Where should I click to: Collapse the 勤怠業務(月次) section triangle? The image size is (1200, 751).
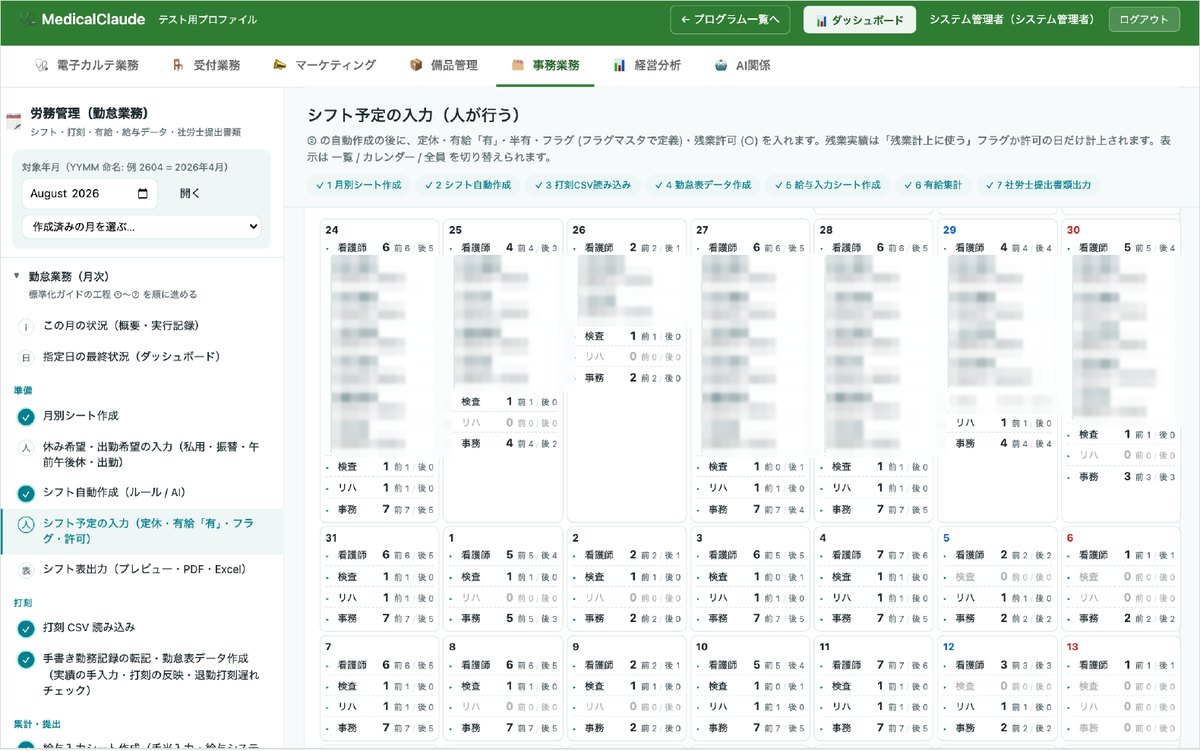point(16,275)
